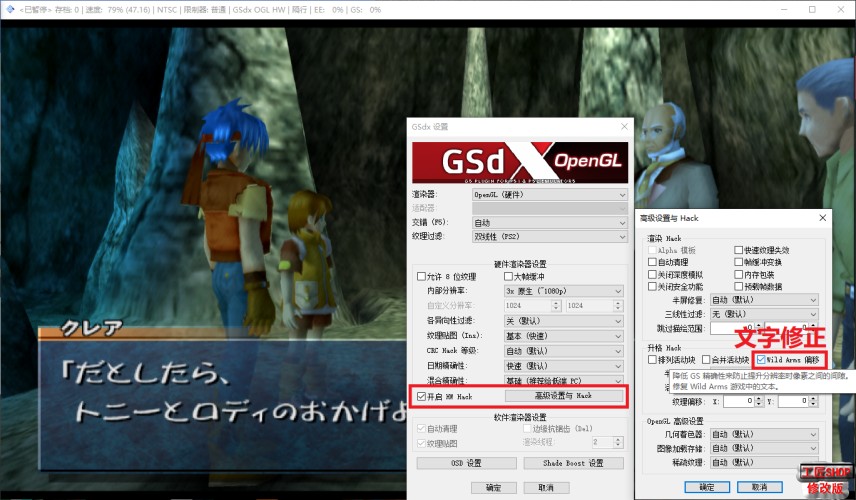Screen dimensions: 856x500
Task: Open the 渲染器 OpenGL (硬件) dropdown
Action: [549, 194]
